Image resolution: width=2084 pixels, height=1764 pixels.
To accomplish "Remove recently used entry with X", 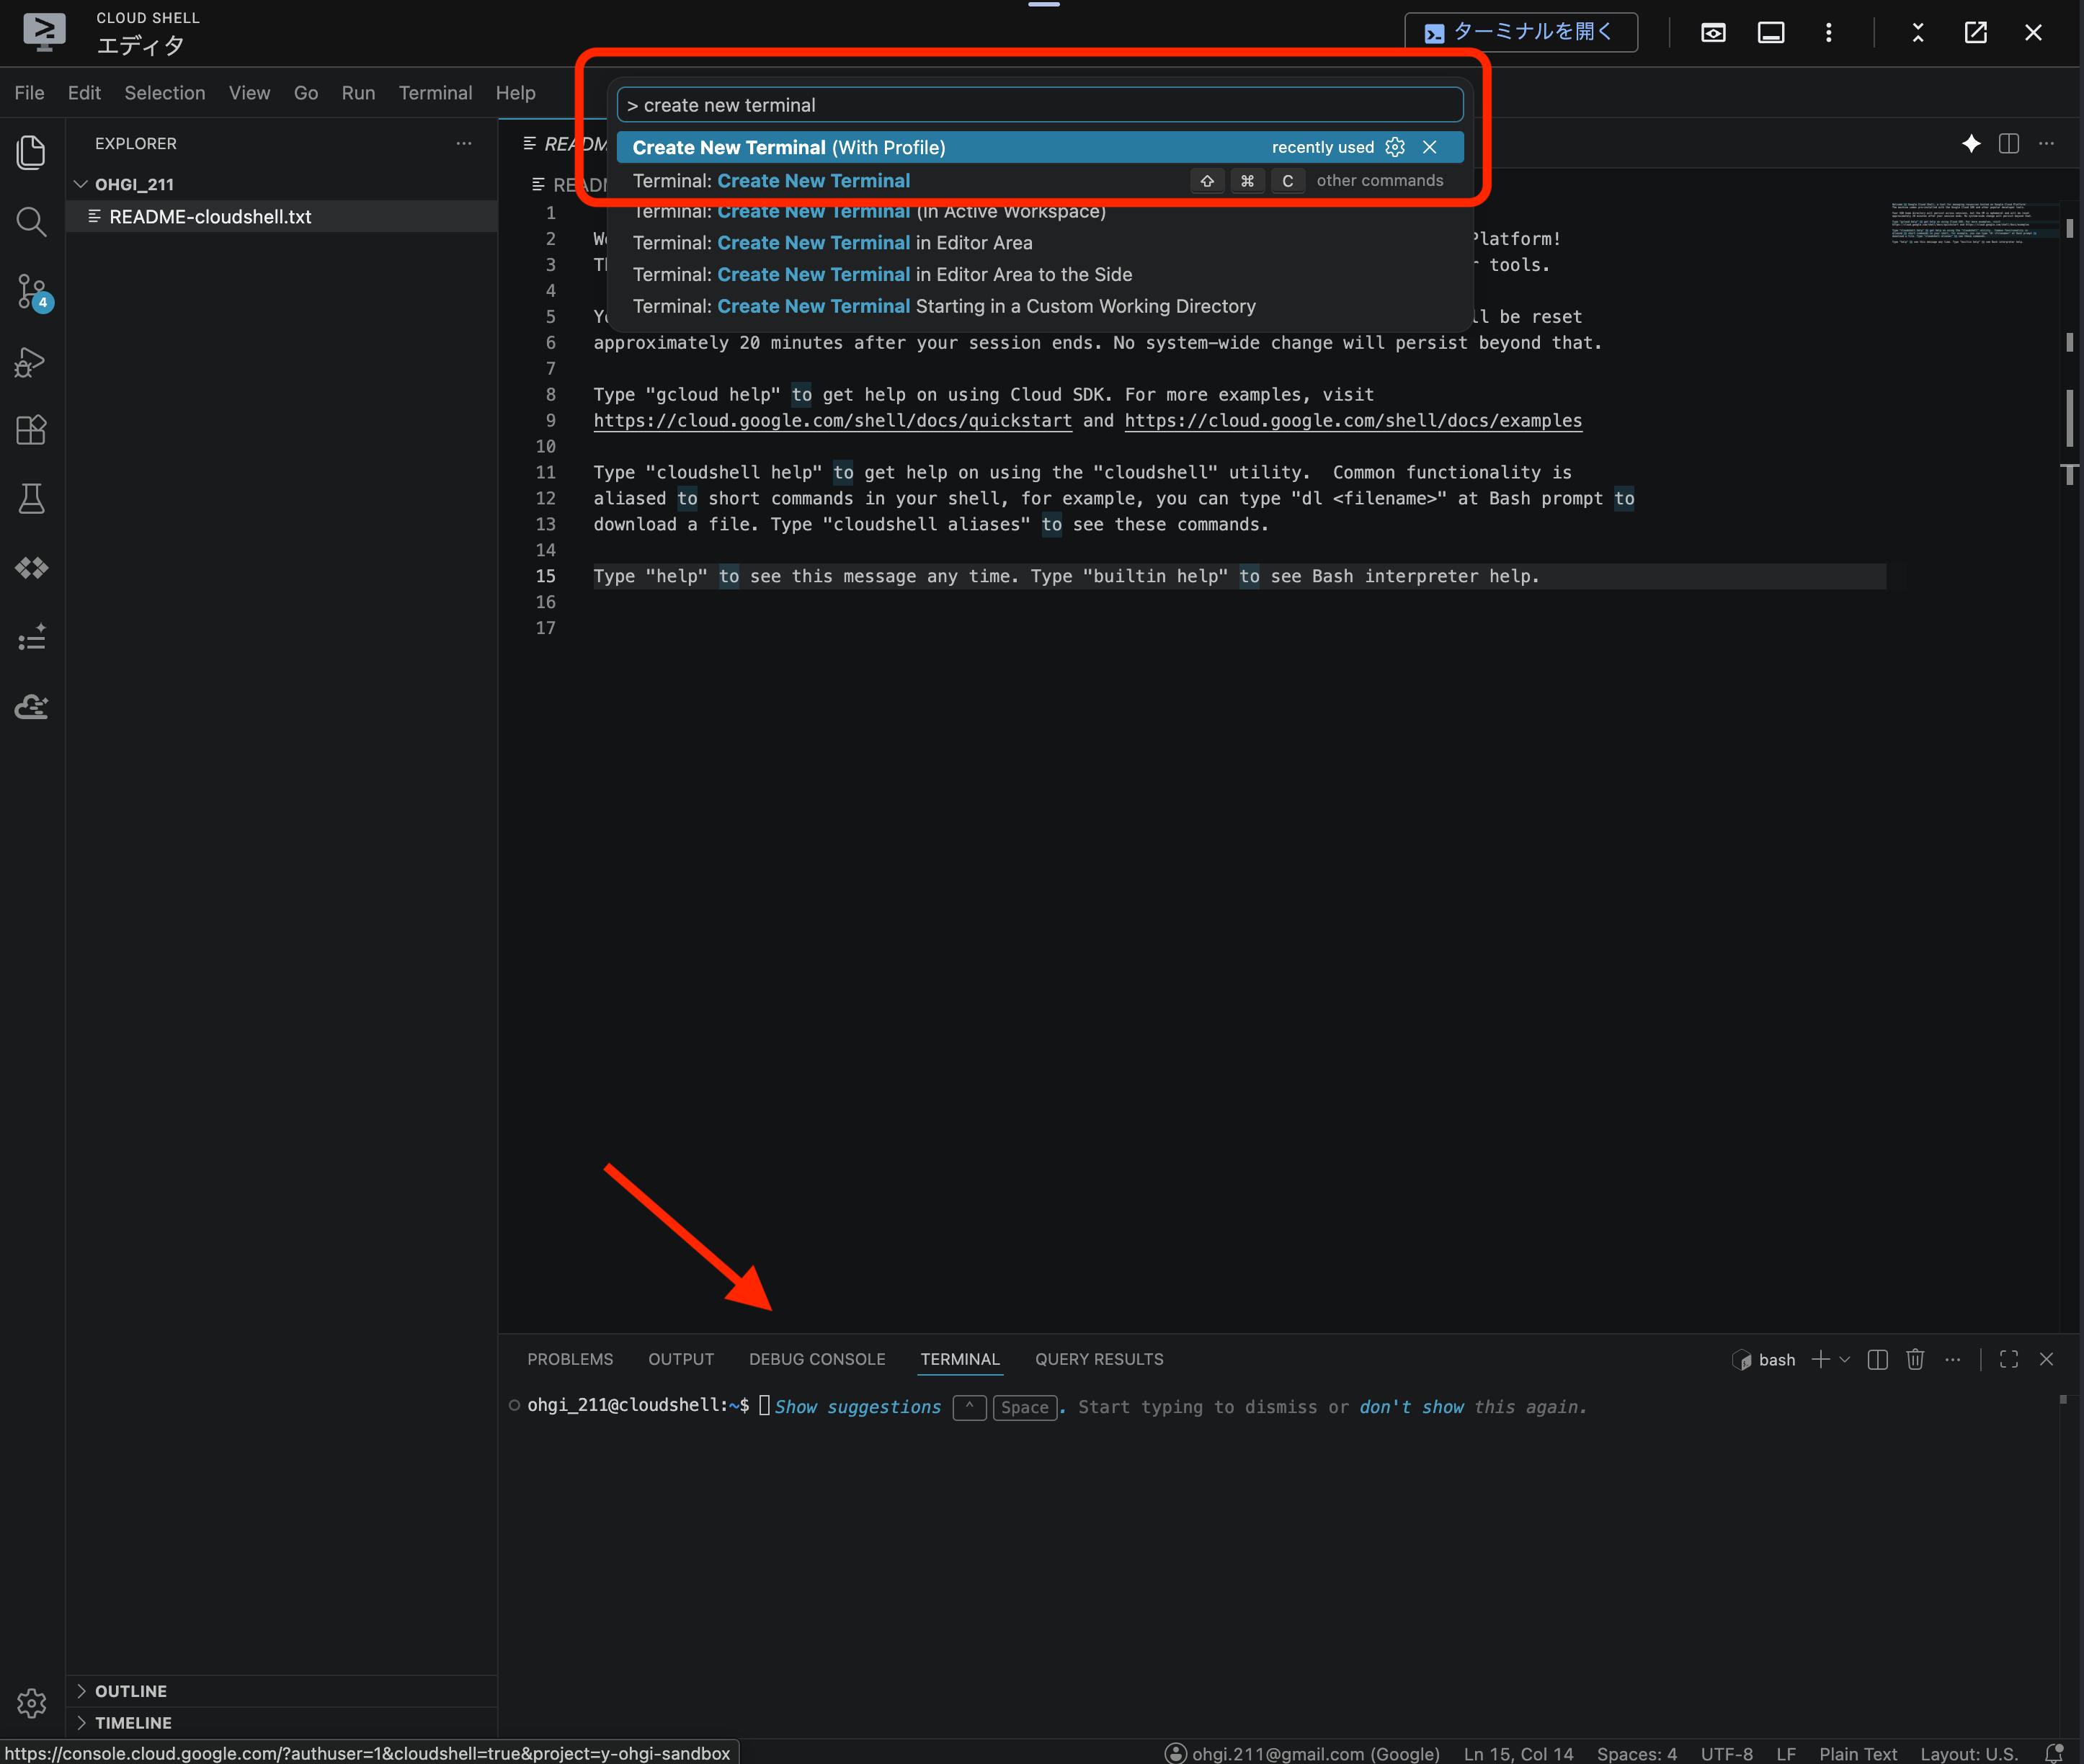I will pos(1430,147).
